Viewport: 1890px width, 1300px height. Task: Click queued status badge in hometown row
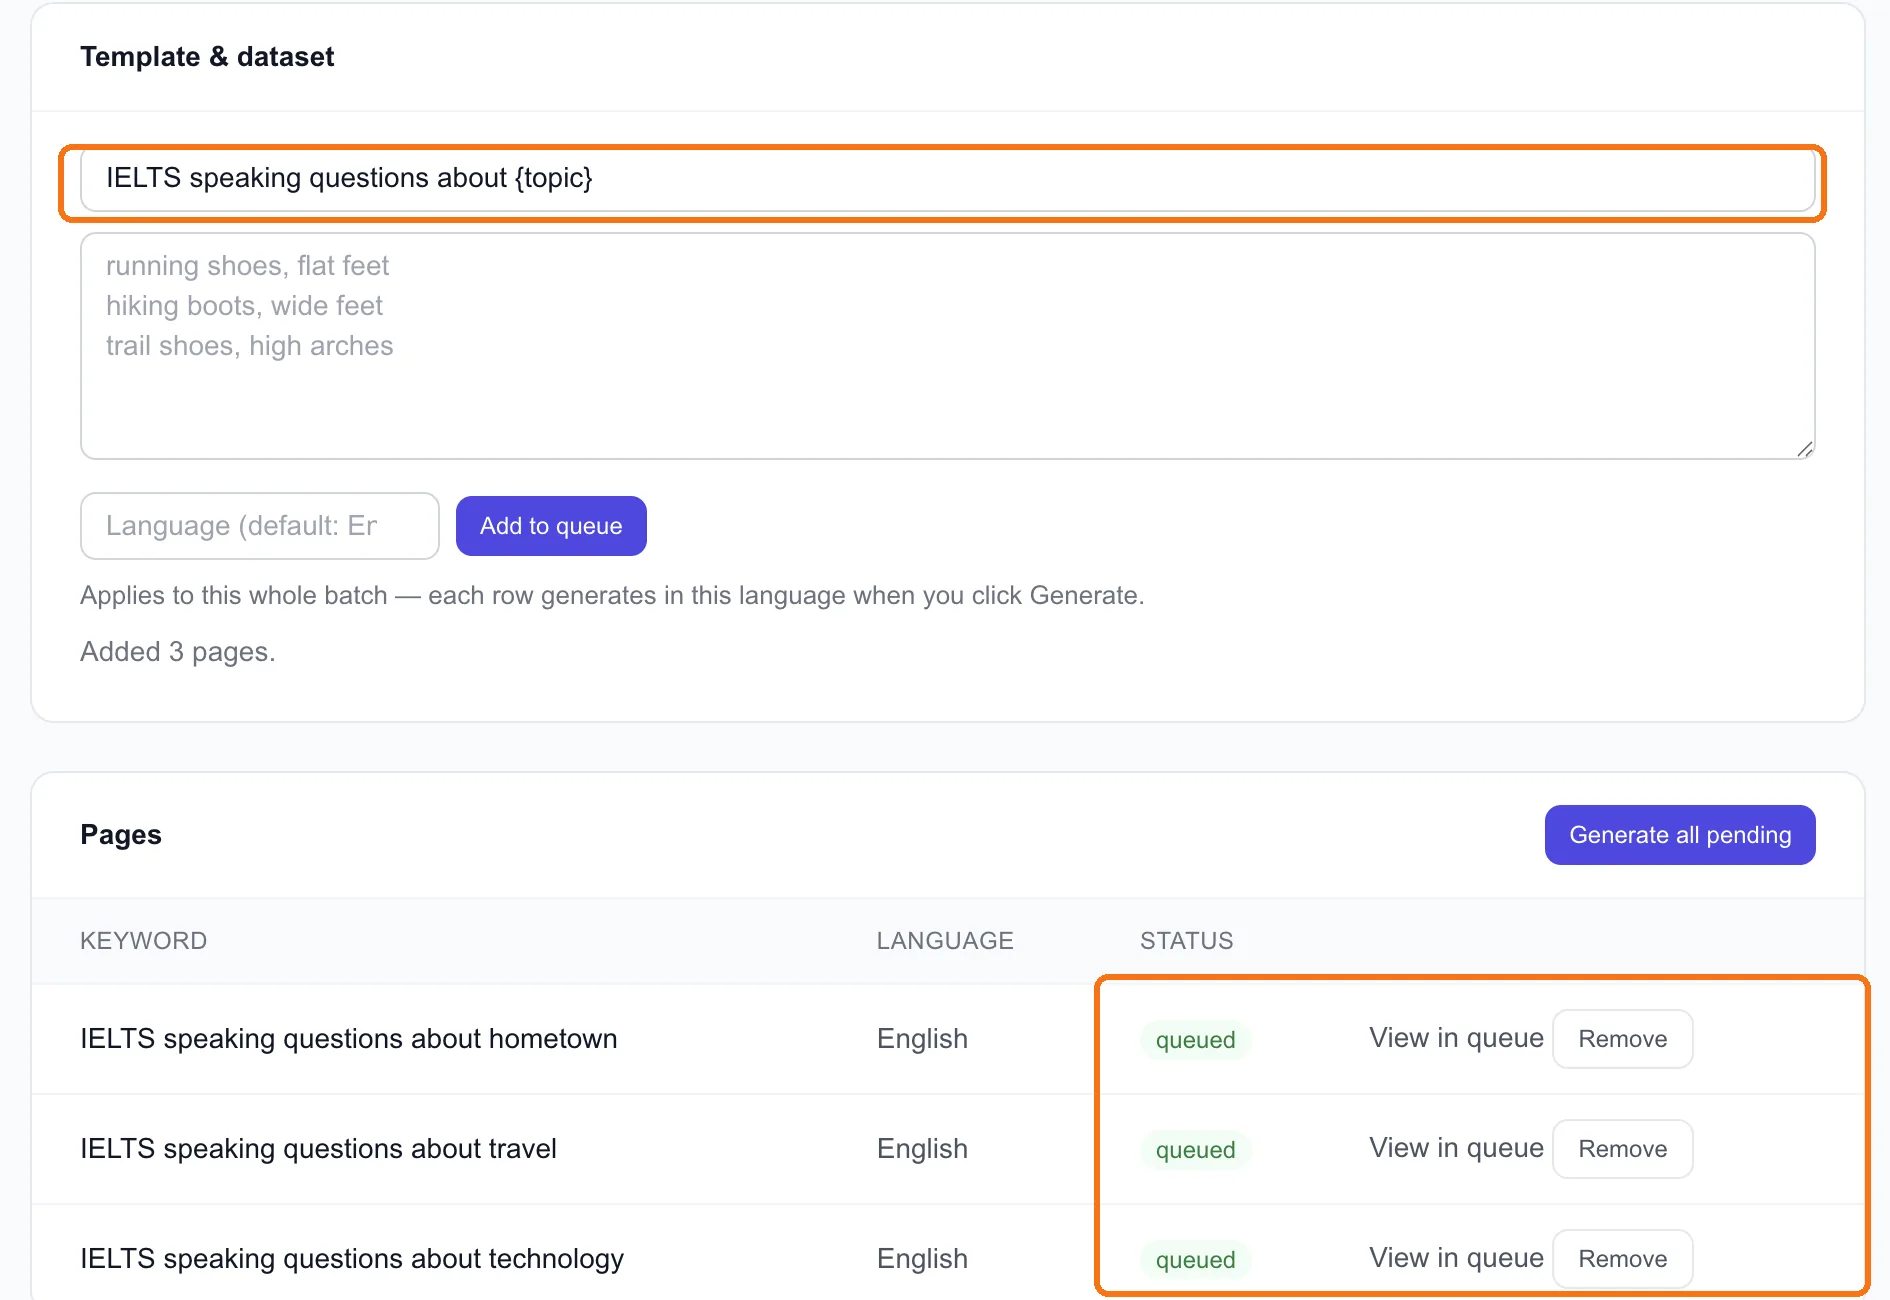pos(1195,1040)
